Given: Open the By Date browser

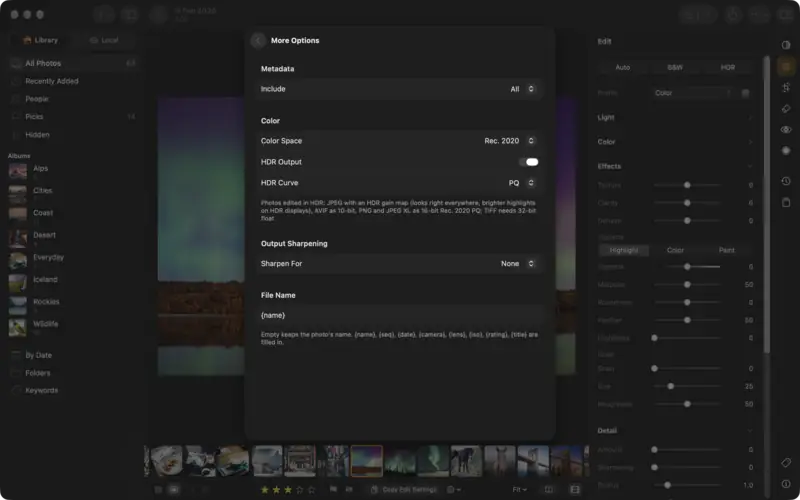Looking at the screenshot, I should tap(73, 355).
